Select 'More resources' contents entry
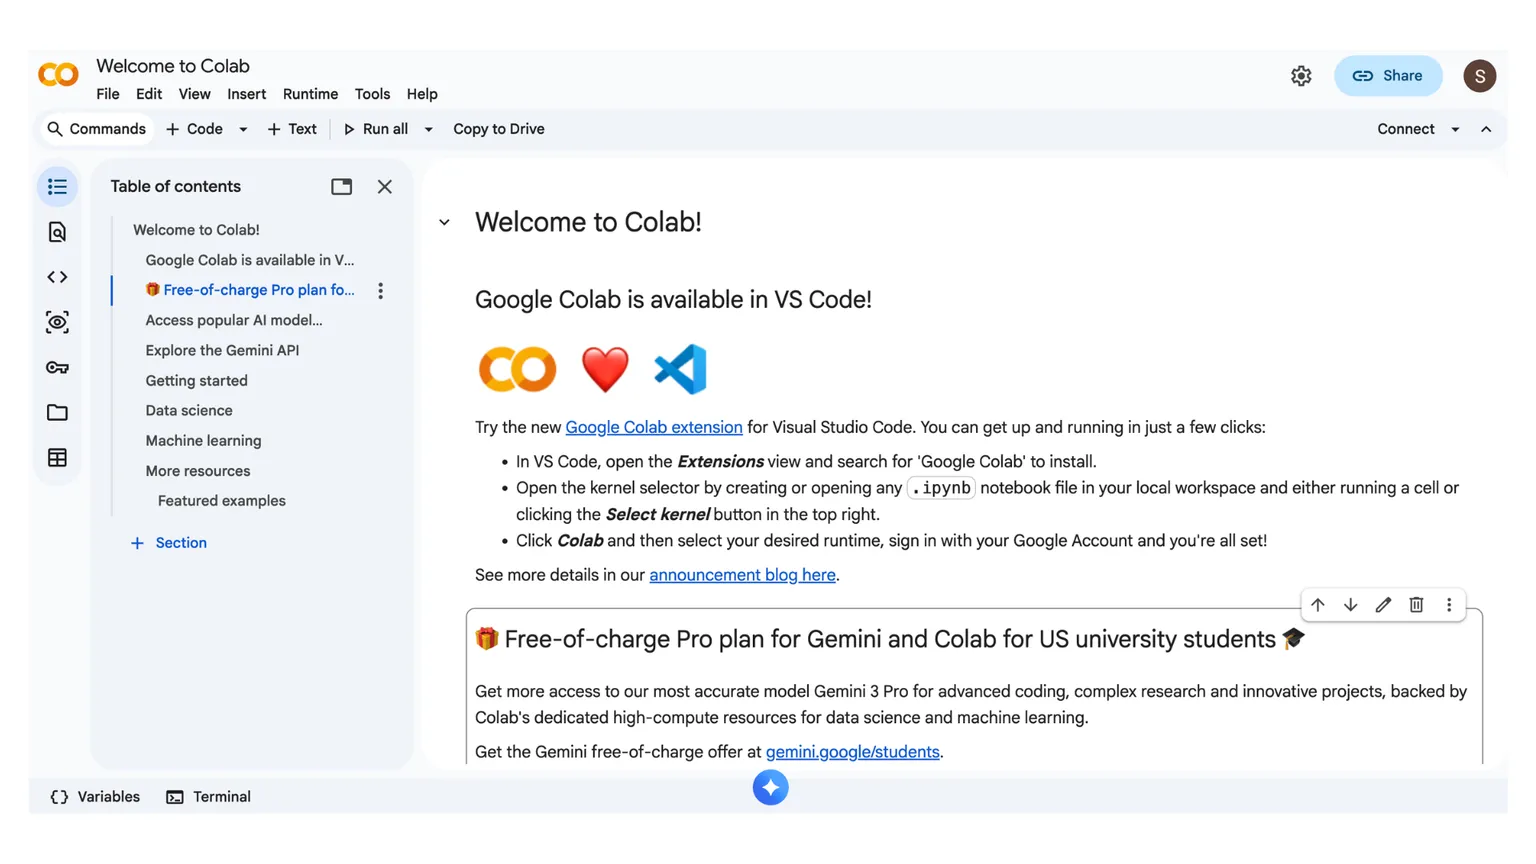 click(198, 471)
